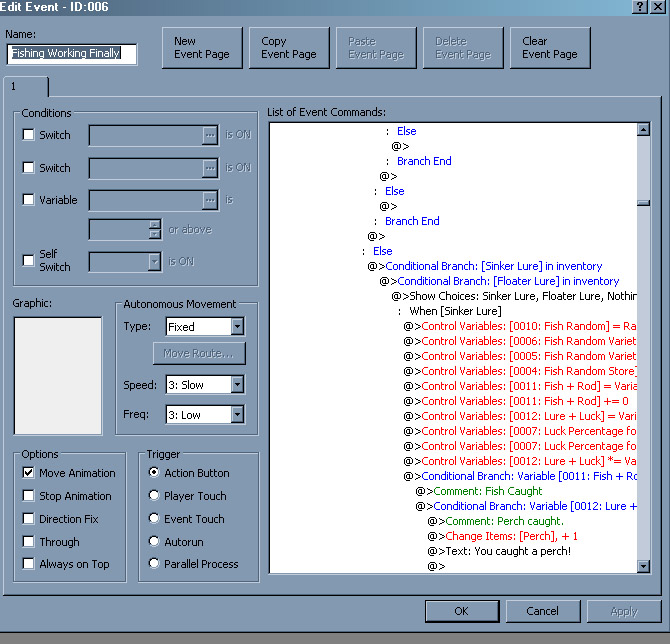This screenshot has height=644, width=670.
Task: Open the Freq dropdown
Action: click(x=237, y=414)
